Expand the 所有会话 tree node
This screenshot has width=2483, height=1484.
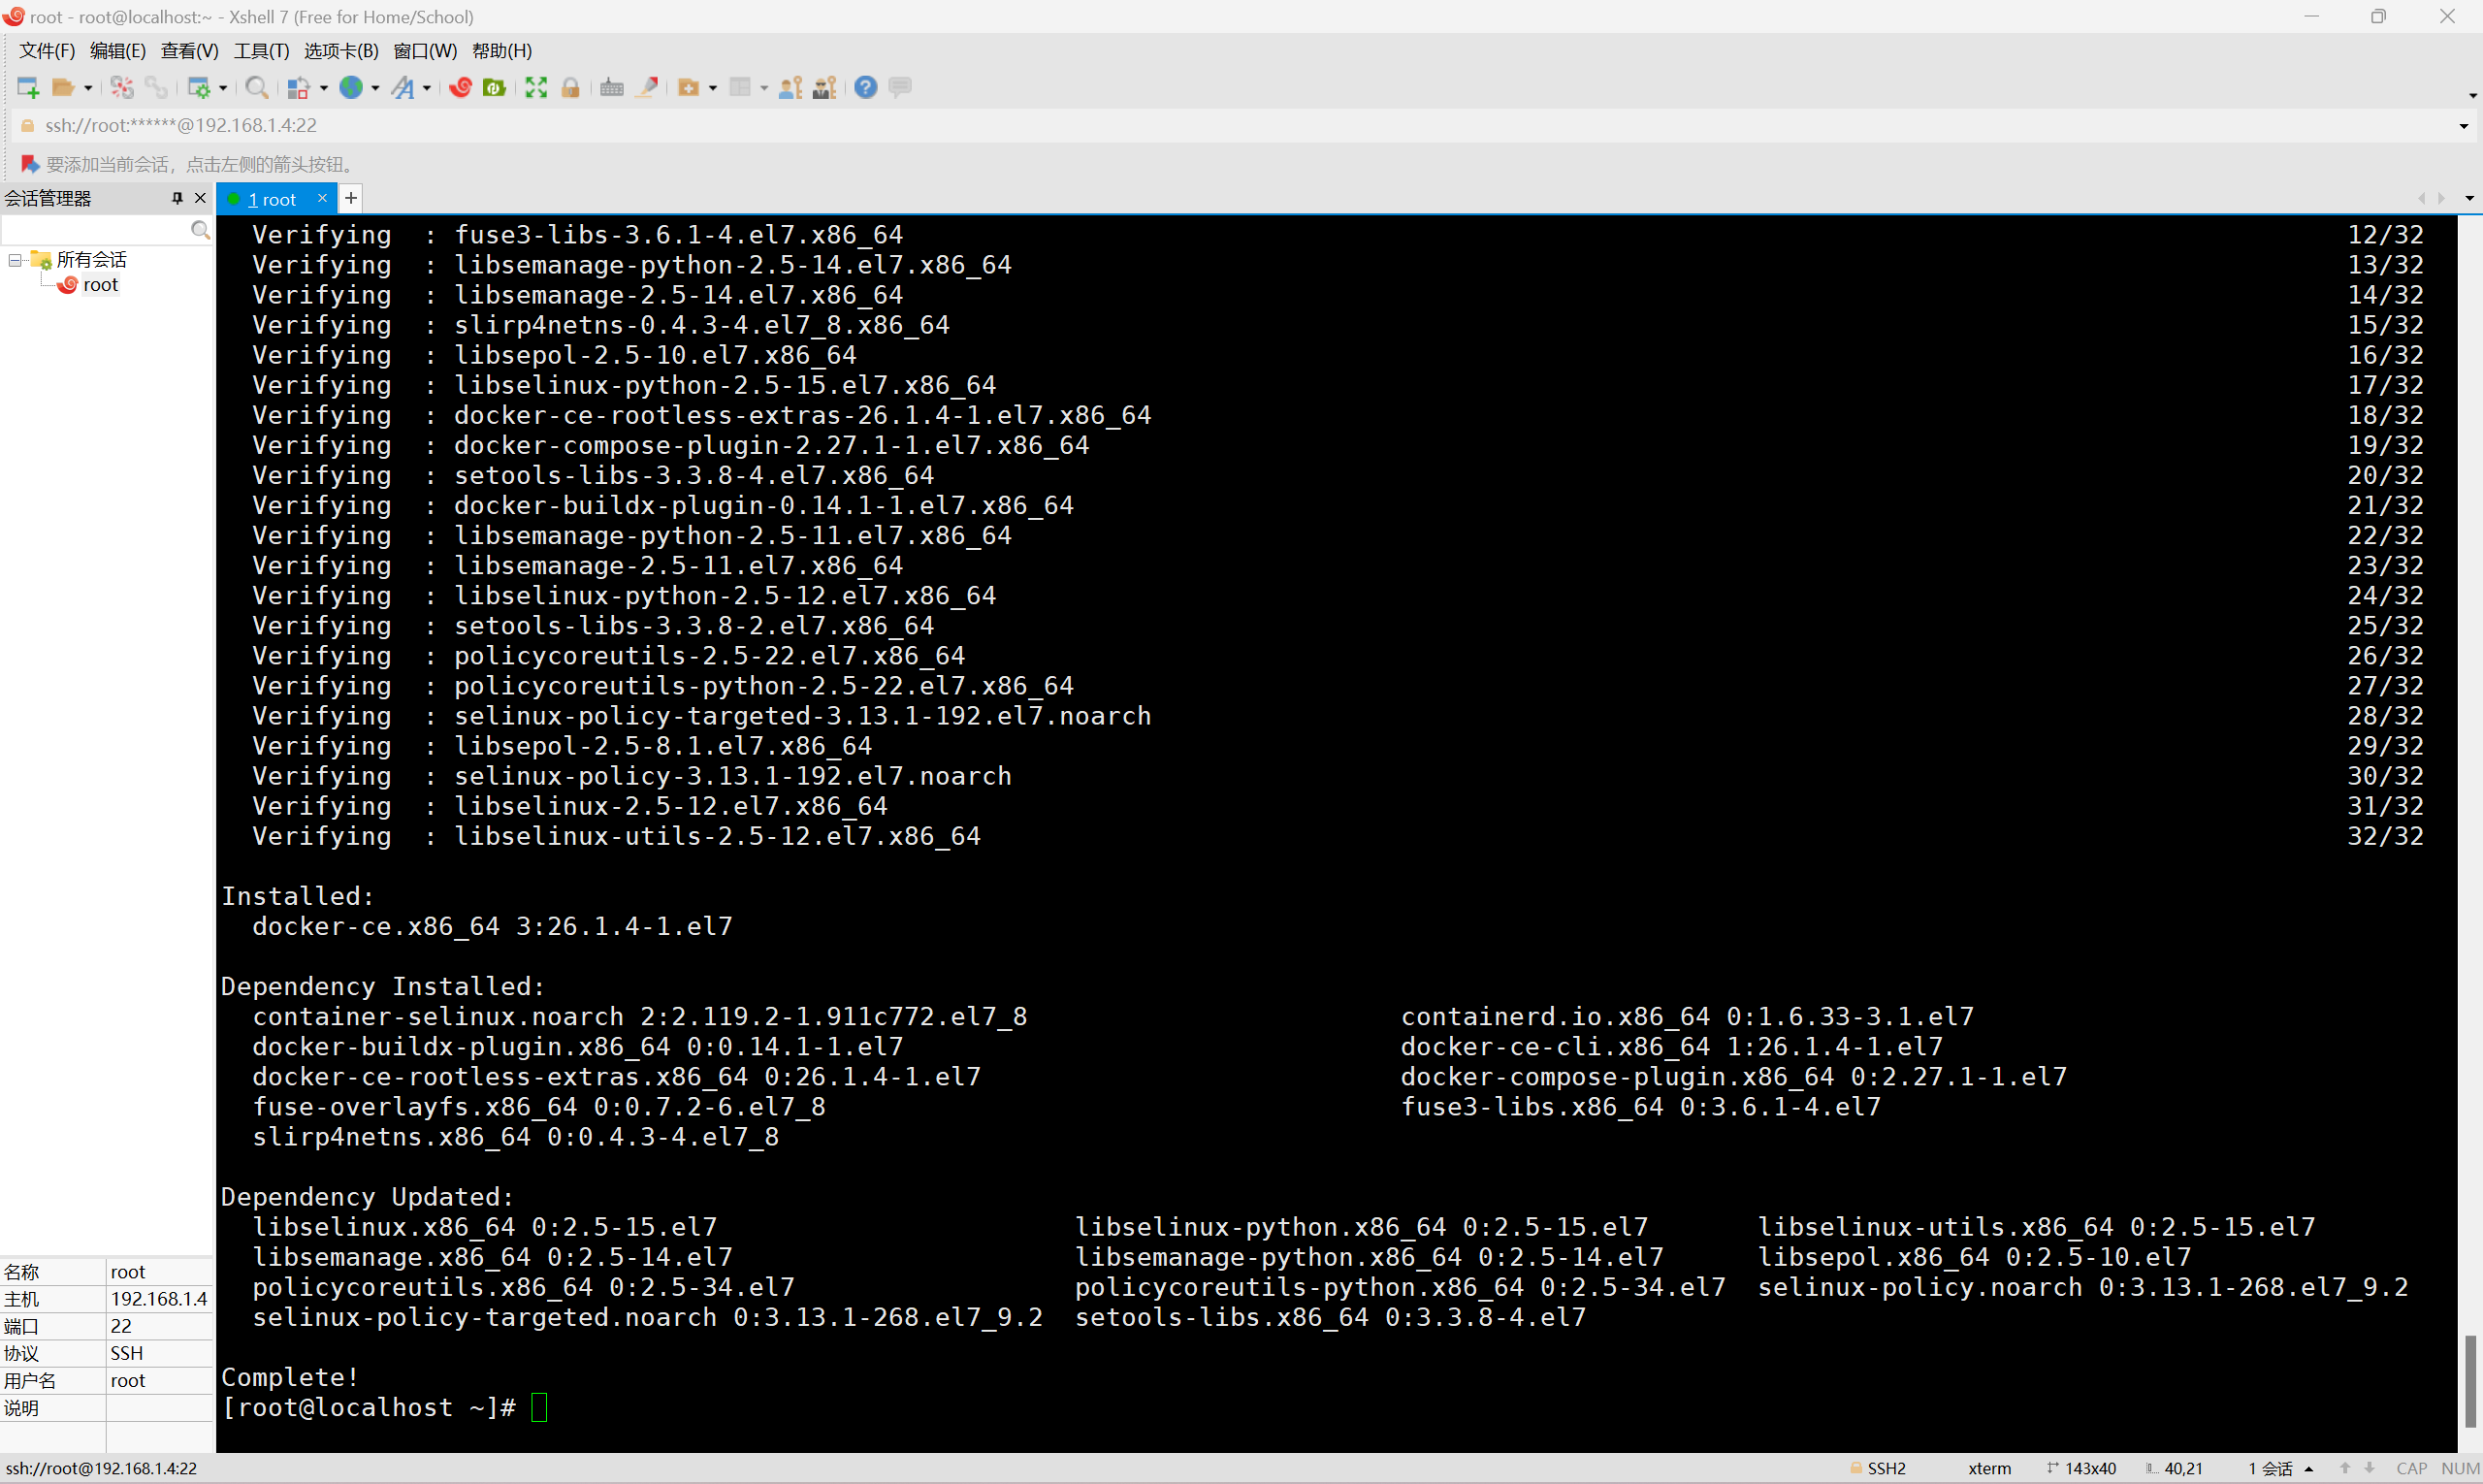click(x=16, y=260)
